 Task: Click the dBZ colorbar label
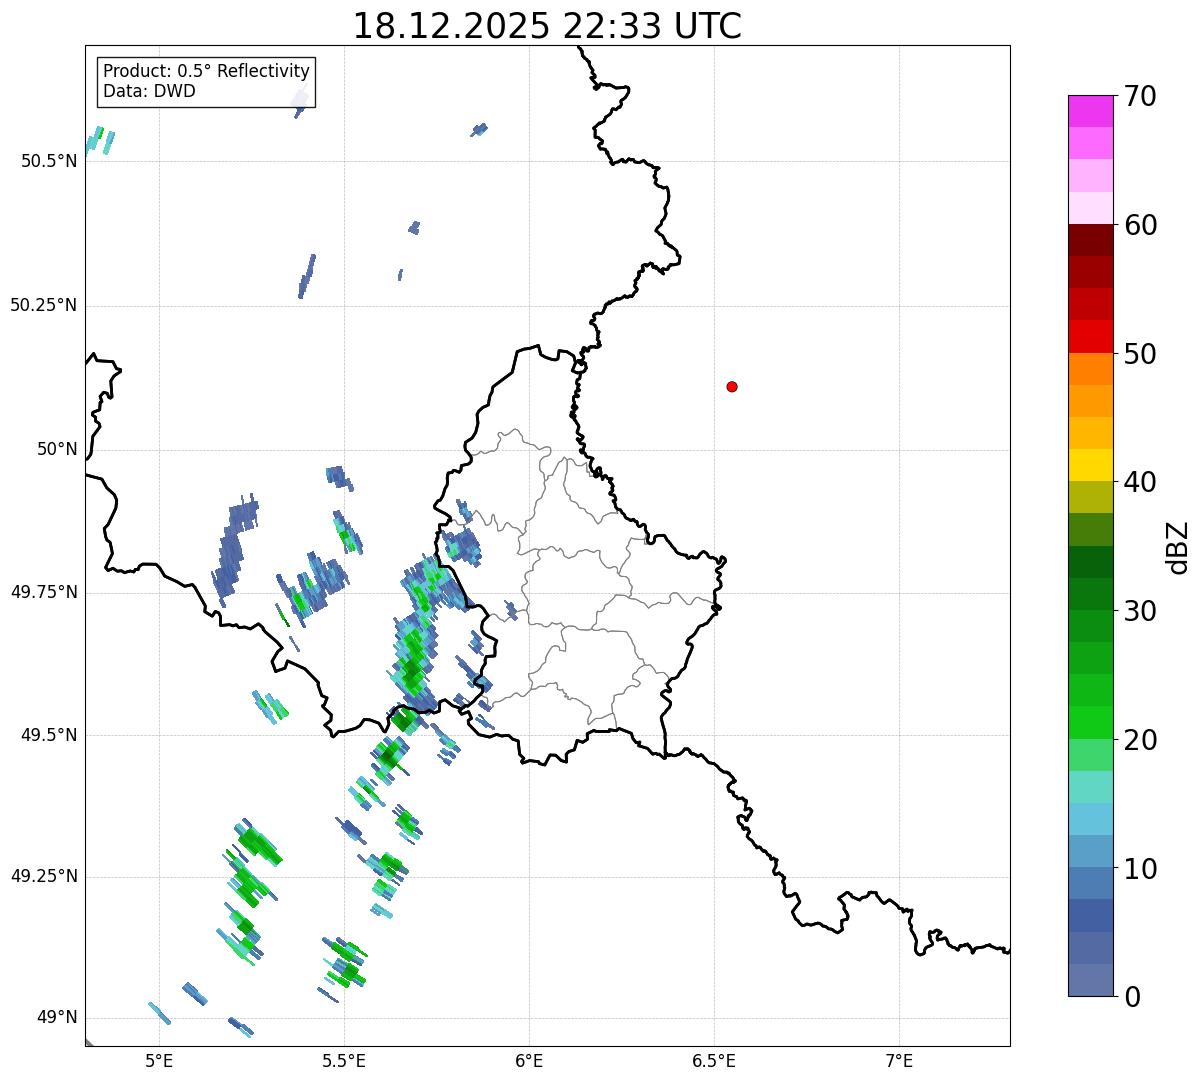coord(1179,546)
